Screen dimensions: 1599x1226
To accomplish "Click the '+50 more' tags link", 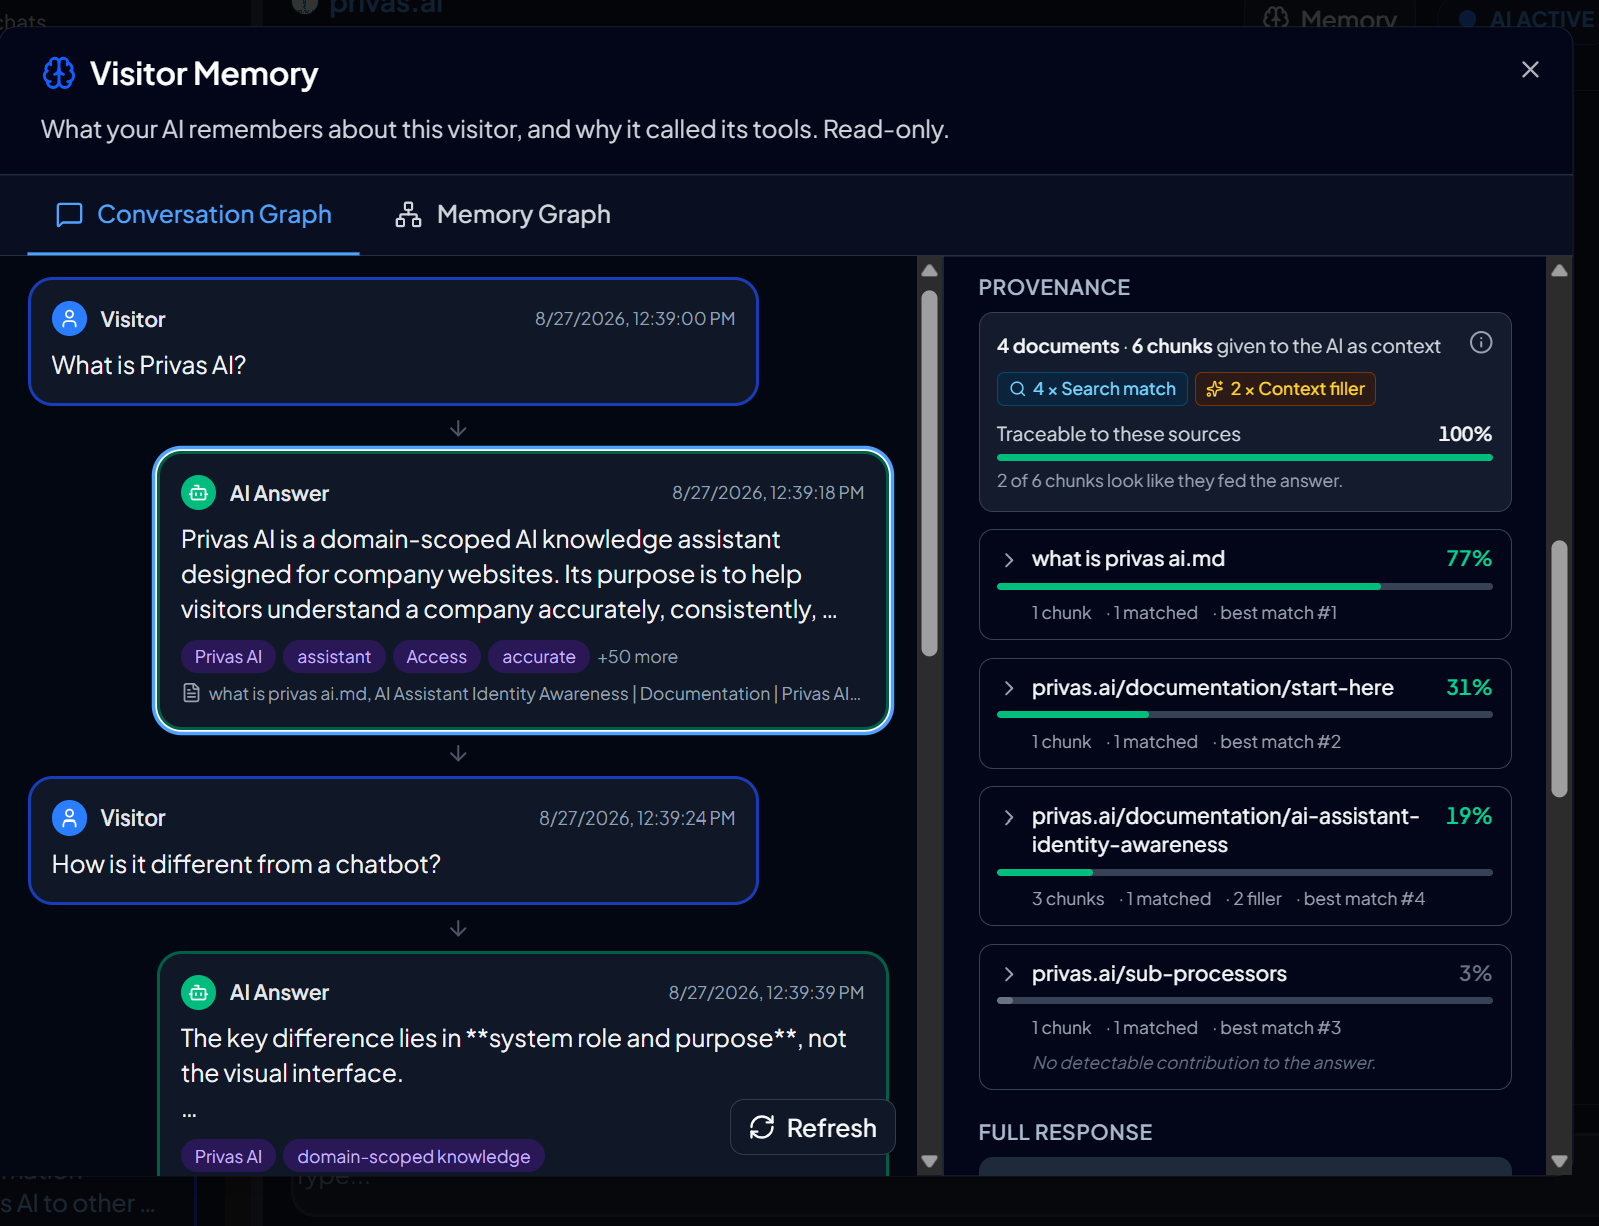I will click(637, 657).
